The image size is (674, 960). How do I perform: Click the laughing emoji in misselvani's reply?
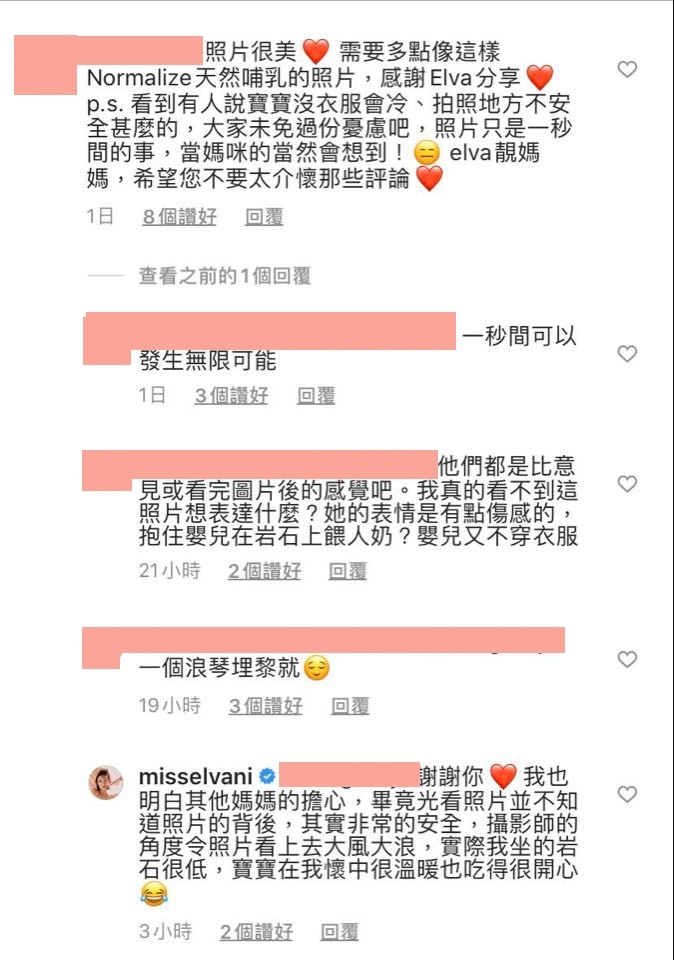(154, 894)
